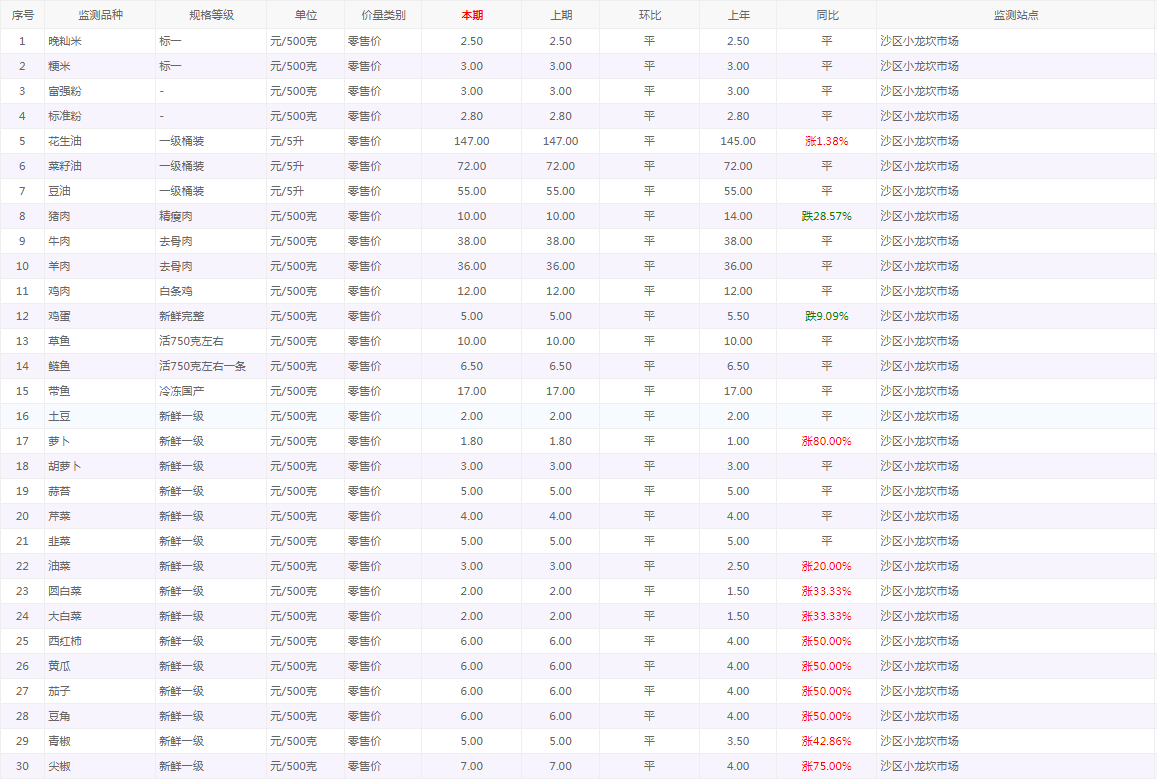Click the 规格等级 column header
This screenshot has width=1157, height=779.
(210, 15)
